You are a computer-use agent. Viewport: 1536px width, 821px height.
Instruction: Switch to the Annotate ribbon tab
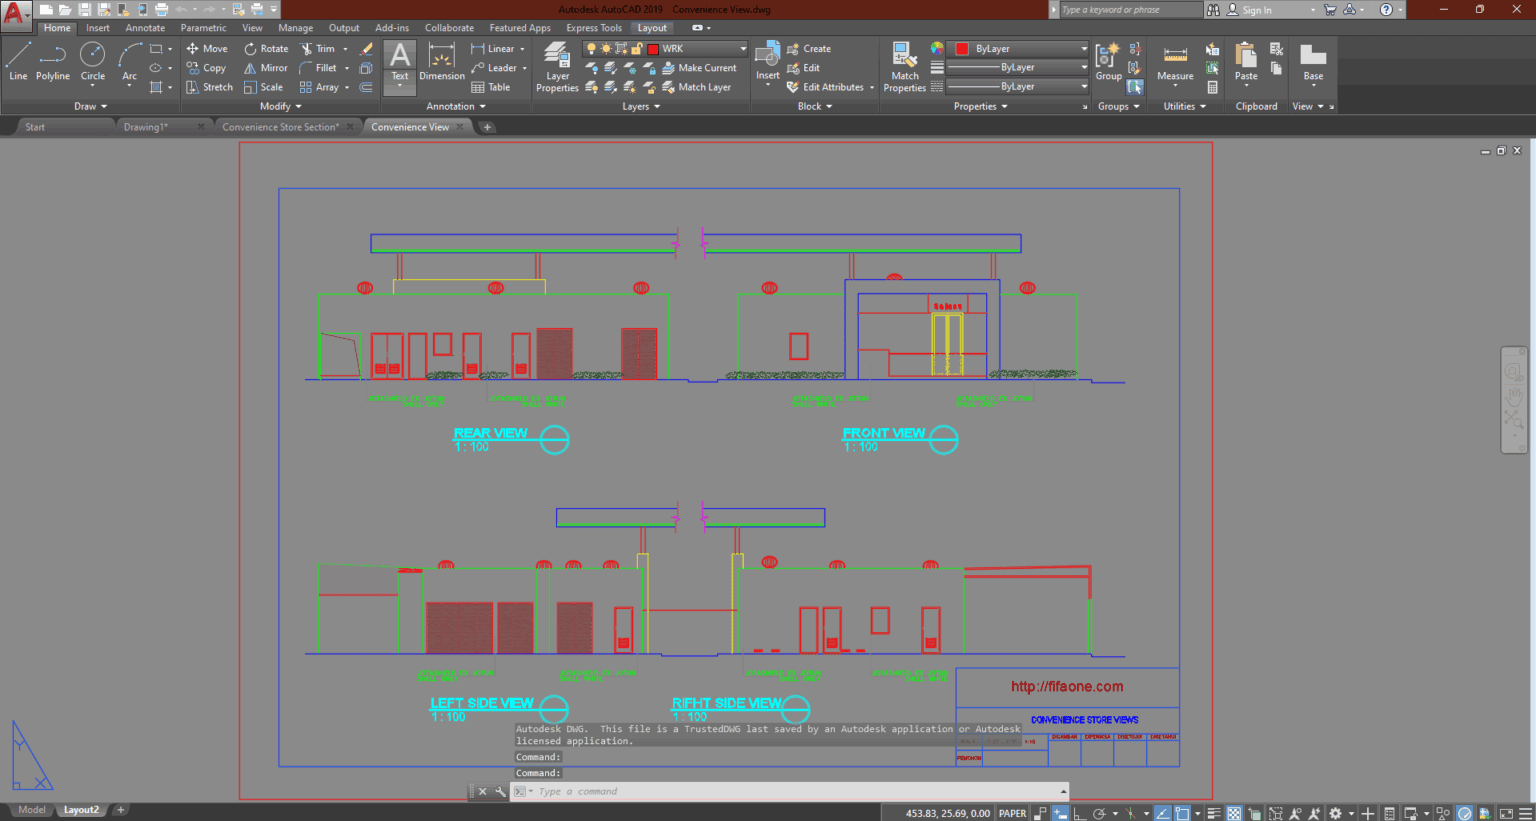(x=144, y=27)
